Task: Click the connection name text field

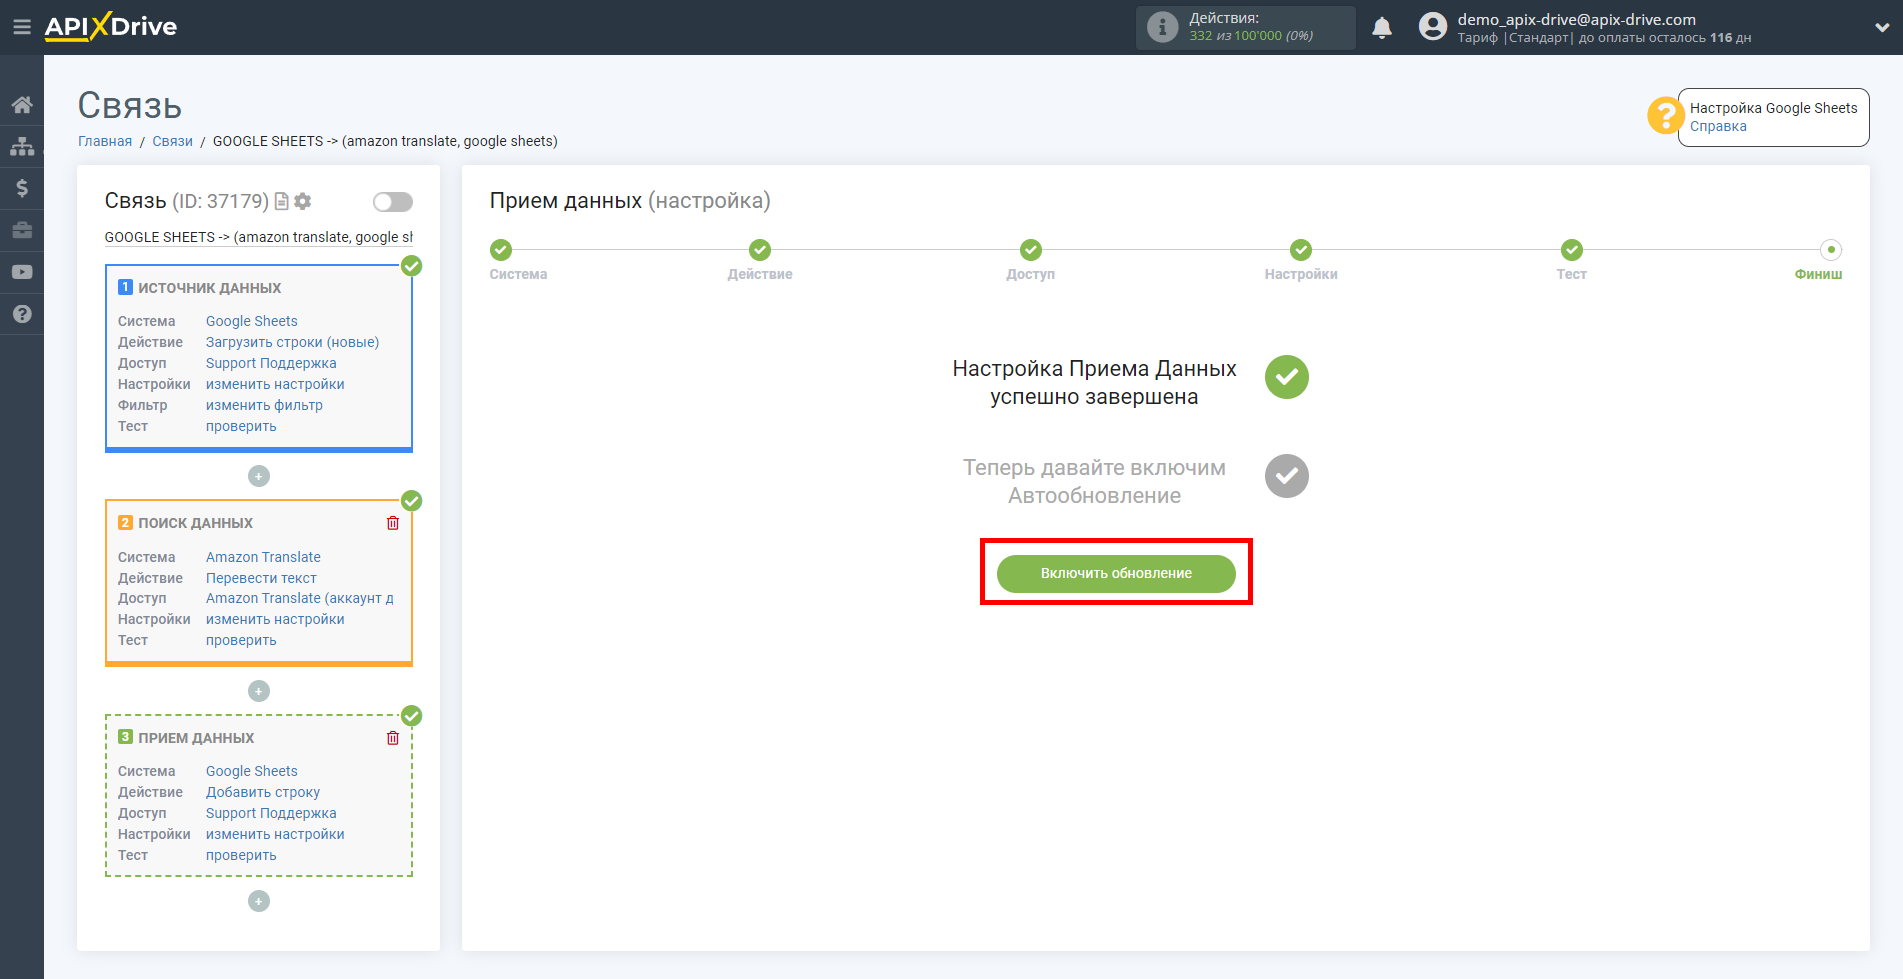Action: 259,237
